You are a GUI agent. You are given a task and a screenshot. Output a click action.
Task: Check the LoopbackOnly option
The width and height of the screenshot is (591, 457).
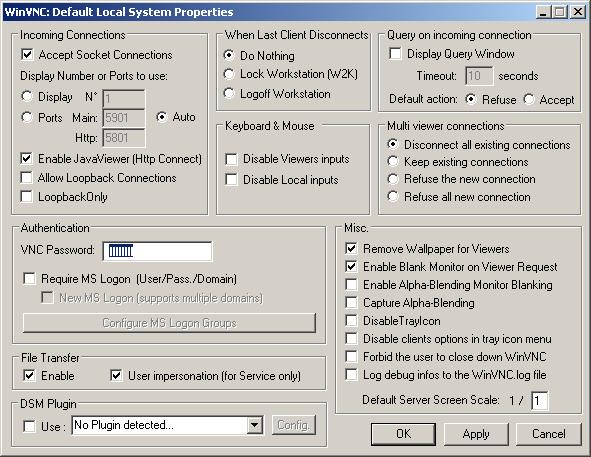[26, 197]
